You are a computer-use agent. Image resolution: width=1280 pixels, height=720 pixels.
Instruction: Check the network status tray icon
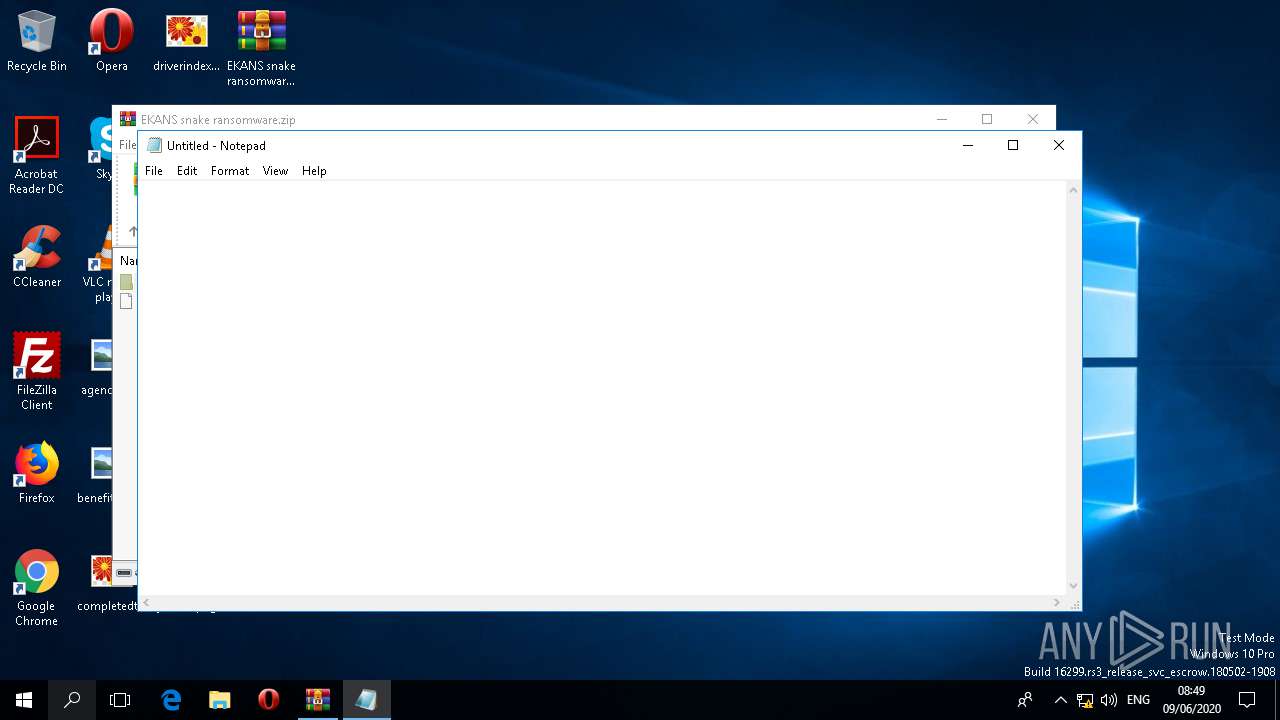(1085, 700)
